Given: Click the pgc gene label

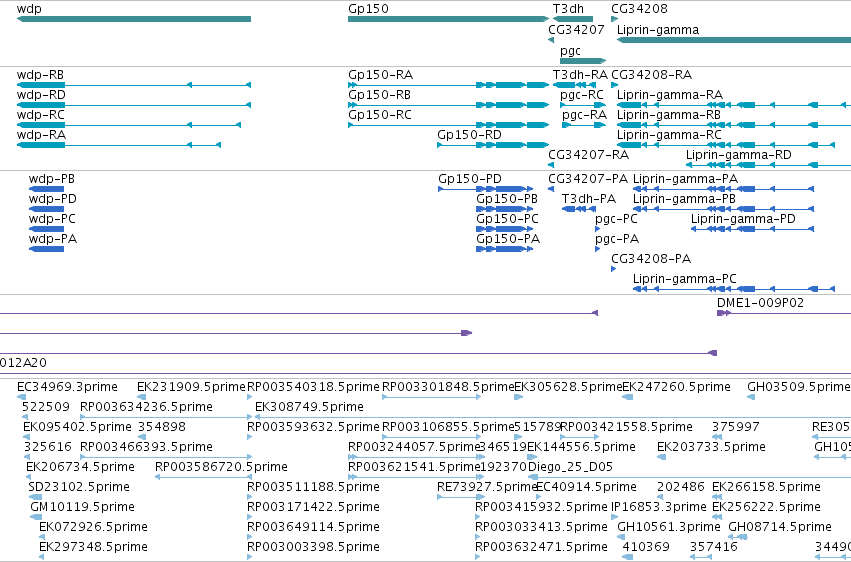Looking at the screenshot, I should 570,52.
